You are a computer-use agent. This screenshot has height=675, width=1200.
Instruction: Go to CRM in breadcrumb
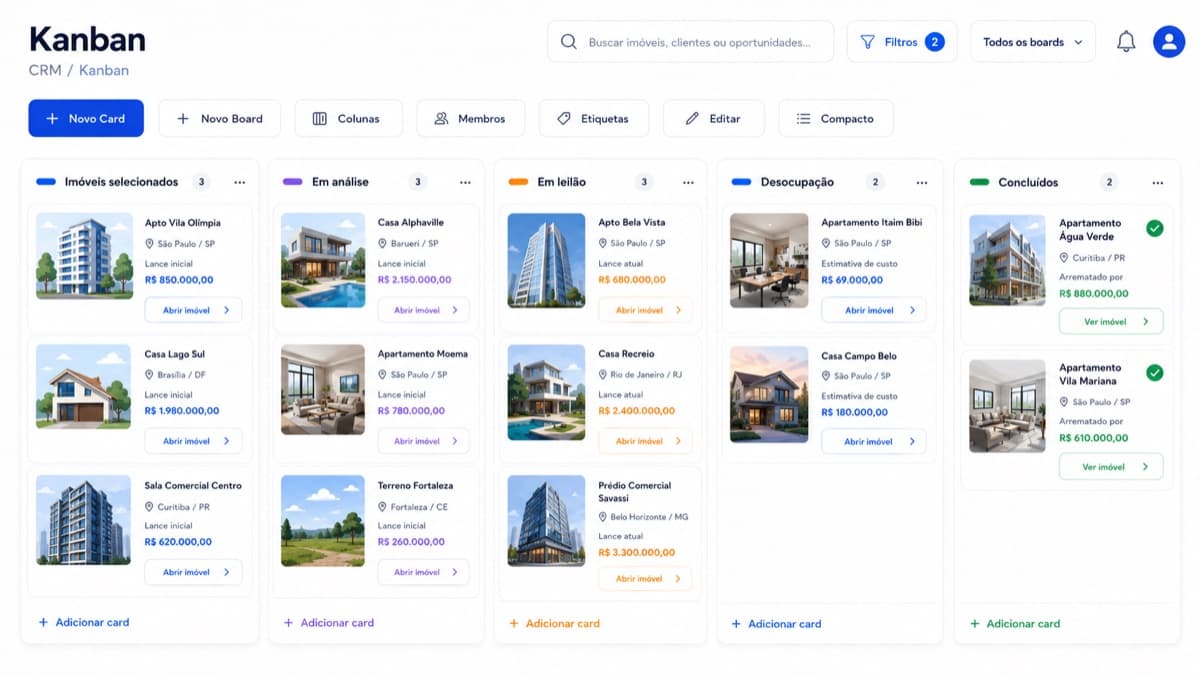pos(45,70)
